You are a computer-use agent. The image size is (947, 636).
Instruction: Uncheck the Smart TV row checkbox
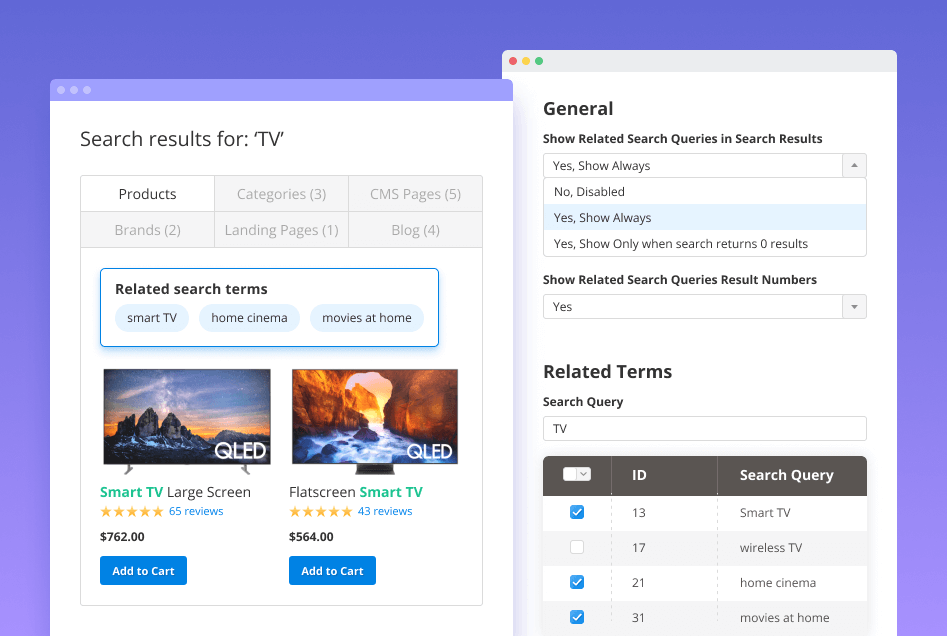click(577, 513)
